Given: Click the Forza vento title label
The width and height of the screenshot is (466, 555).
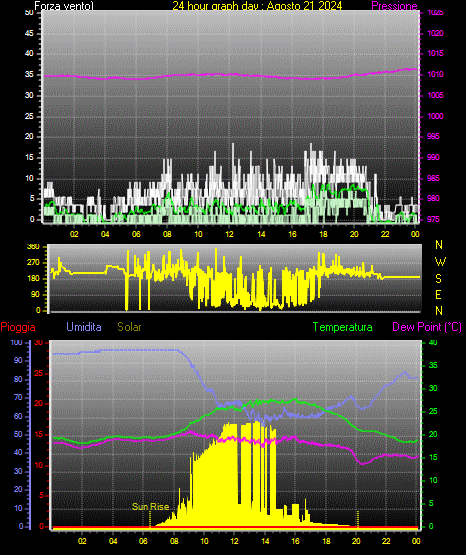Looking at the screenshot, I should click(64, 6).
